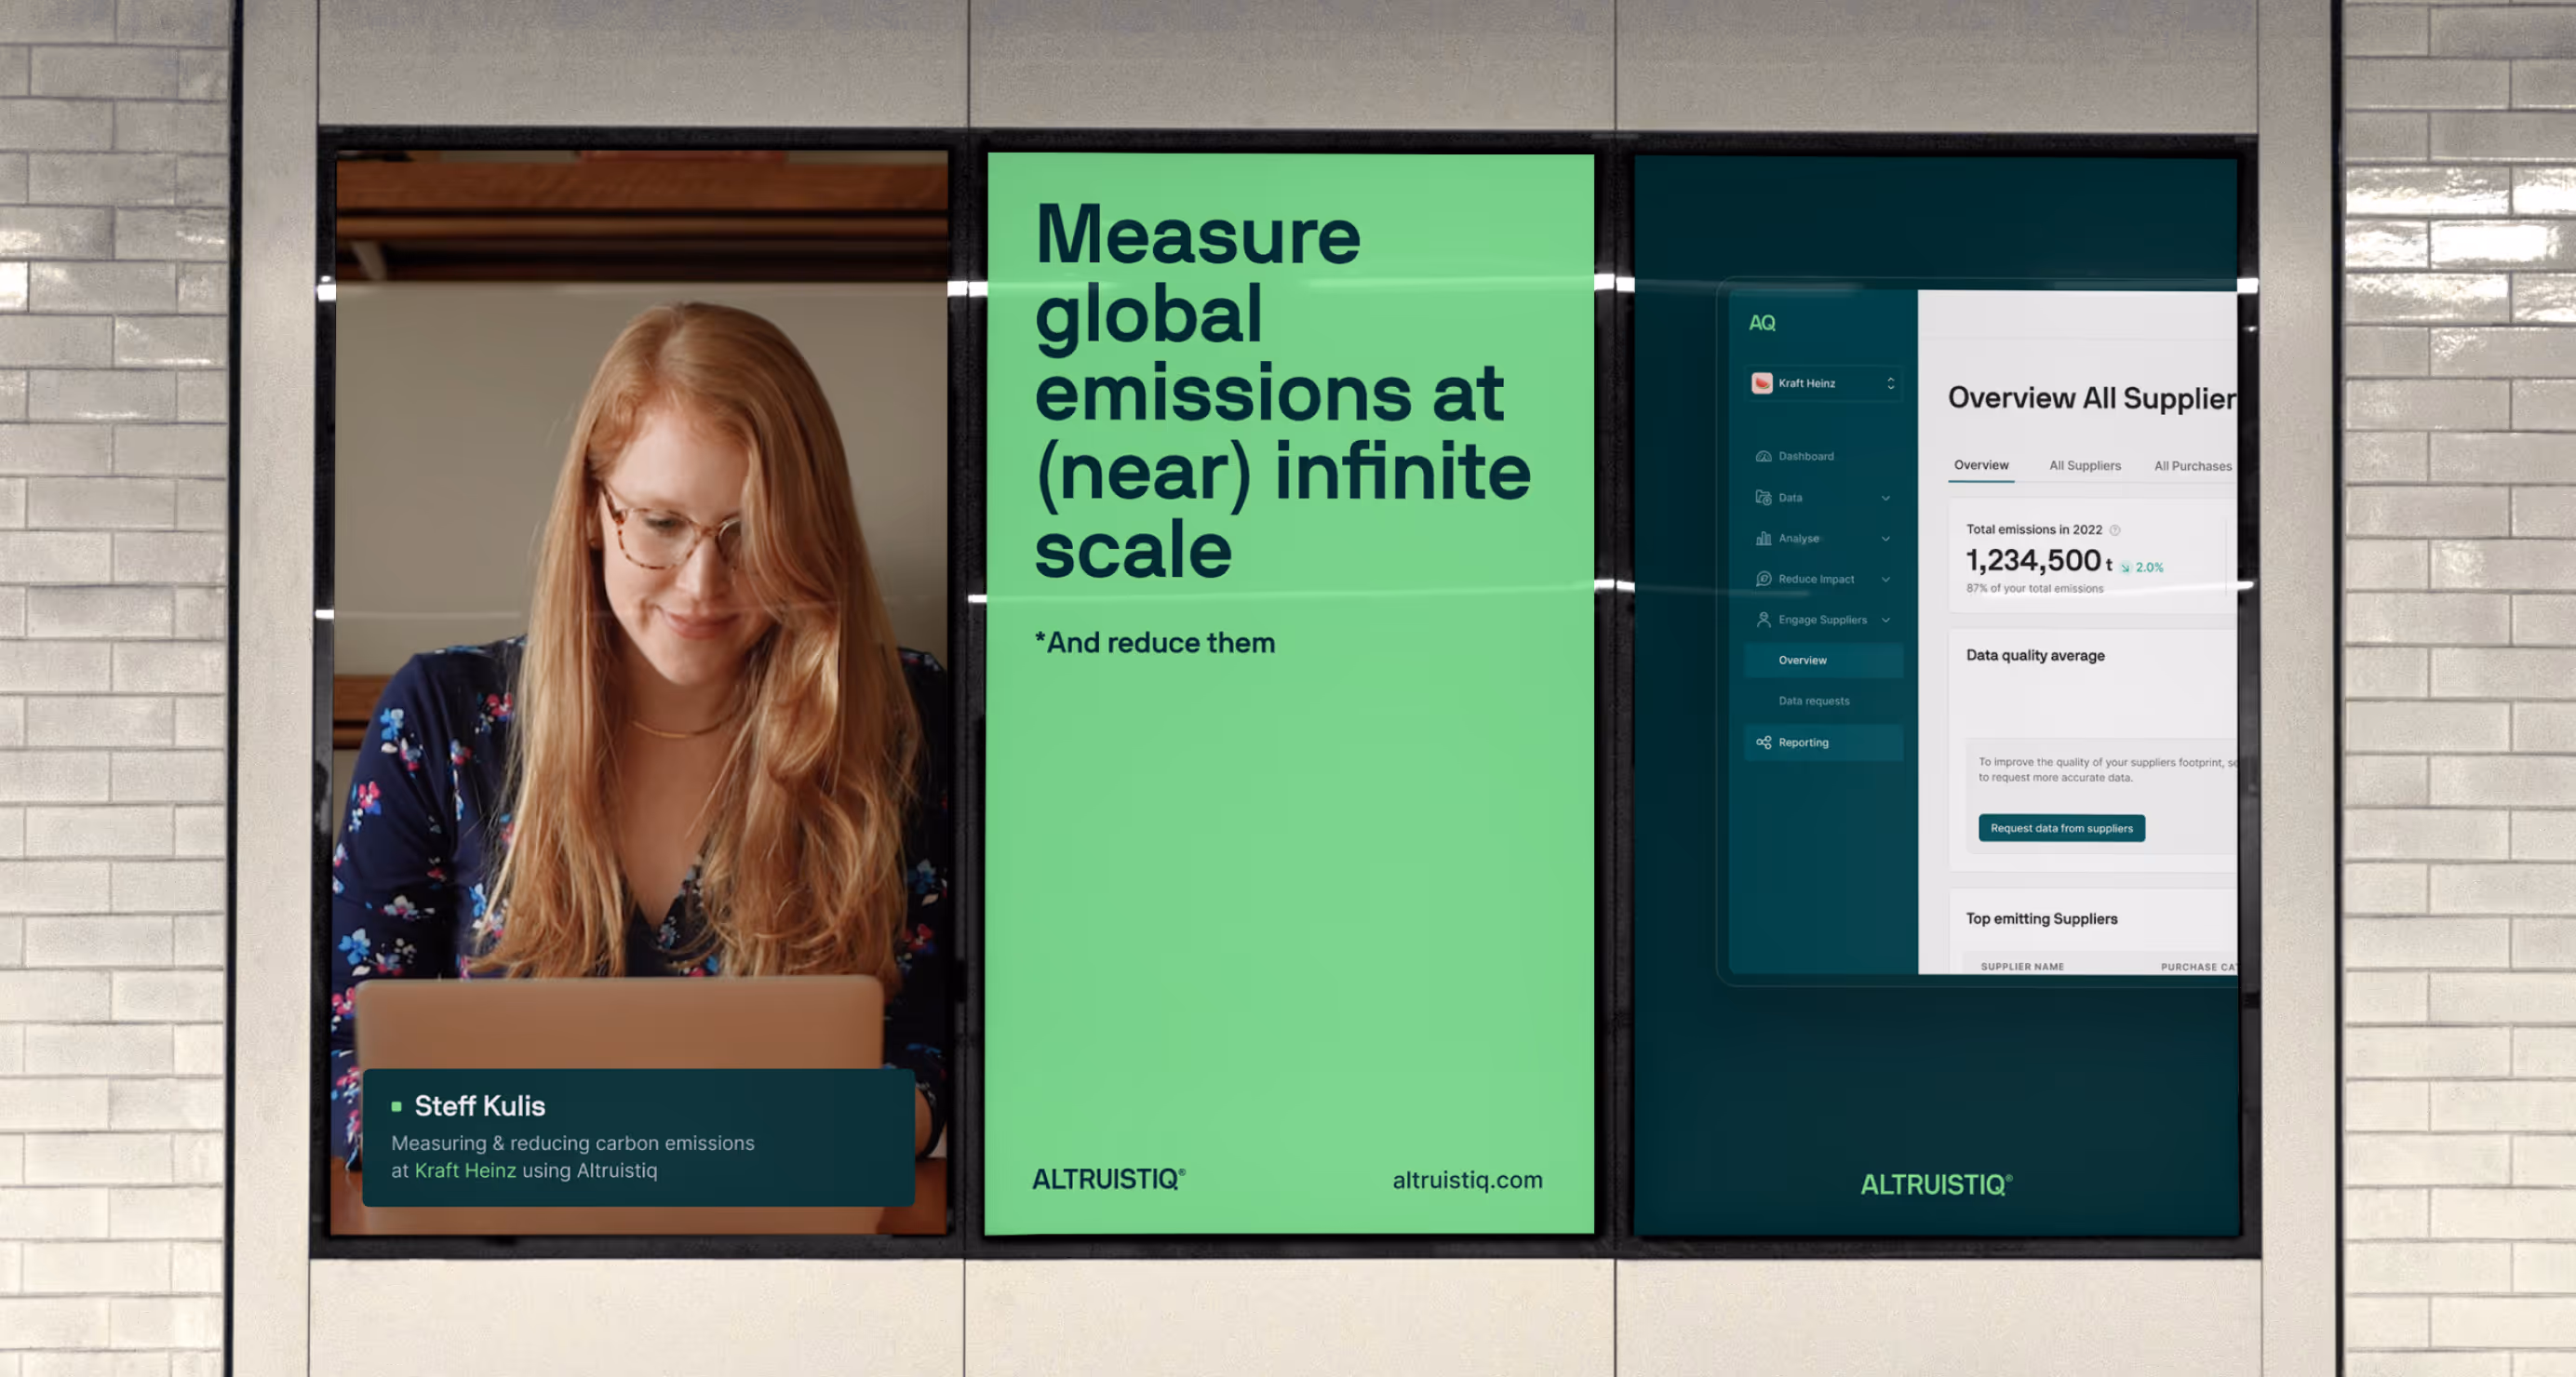
Task: Click the altruistiq.com link on green poster
Action: (x=1467, y=1180)
